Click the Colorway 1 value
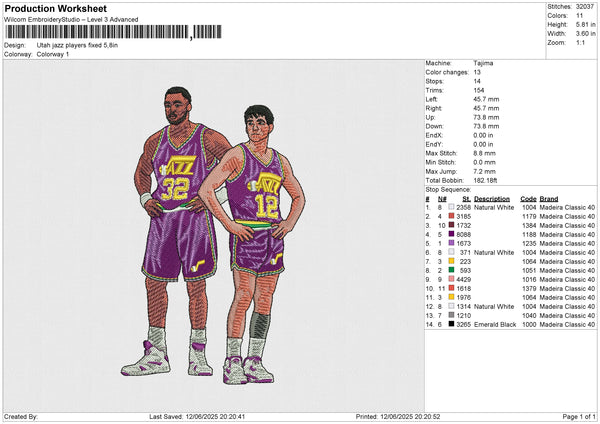 [x=53, y=54]
